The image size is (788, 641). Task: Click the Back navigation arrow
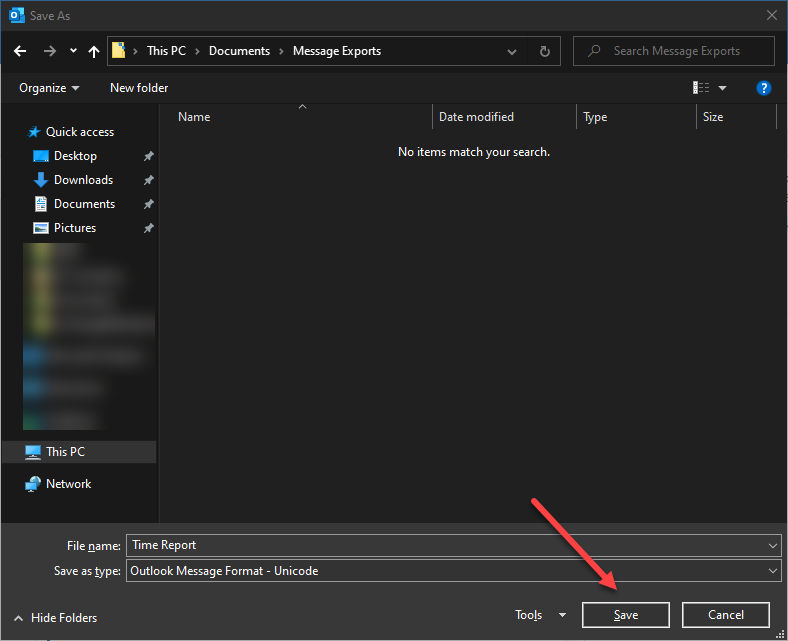pos(20,51)
